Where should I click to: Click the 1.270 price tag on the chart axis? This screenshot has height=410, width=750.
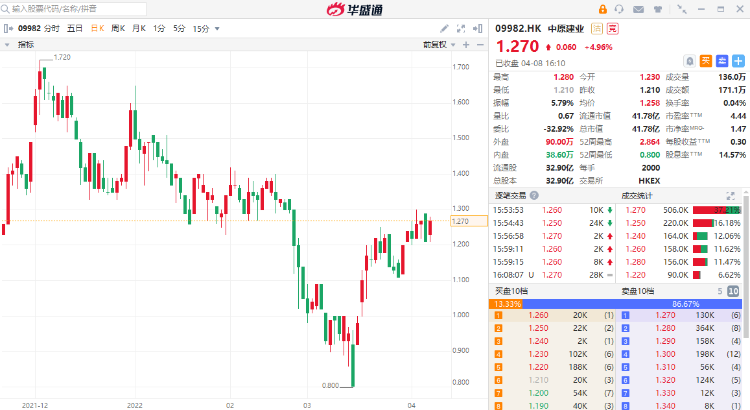[x=469, y=221]
